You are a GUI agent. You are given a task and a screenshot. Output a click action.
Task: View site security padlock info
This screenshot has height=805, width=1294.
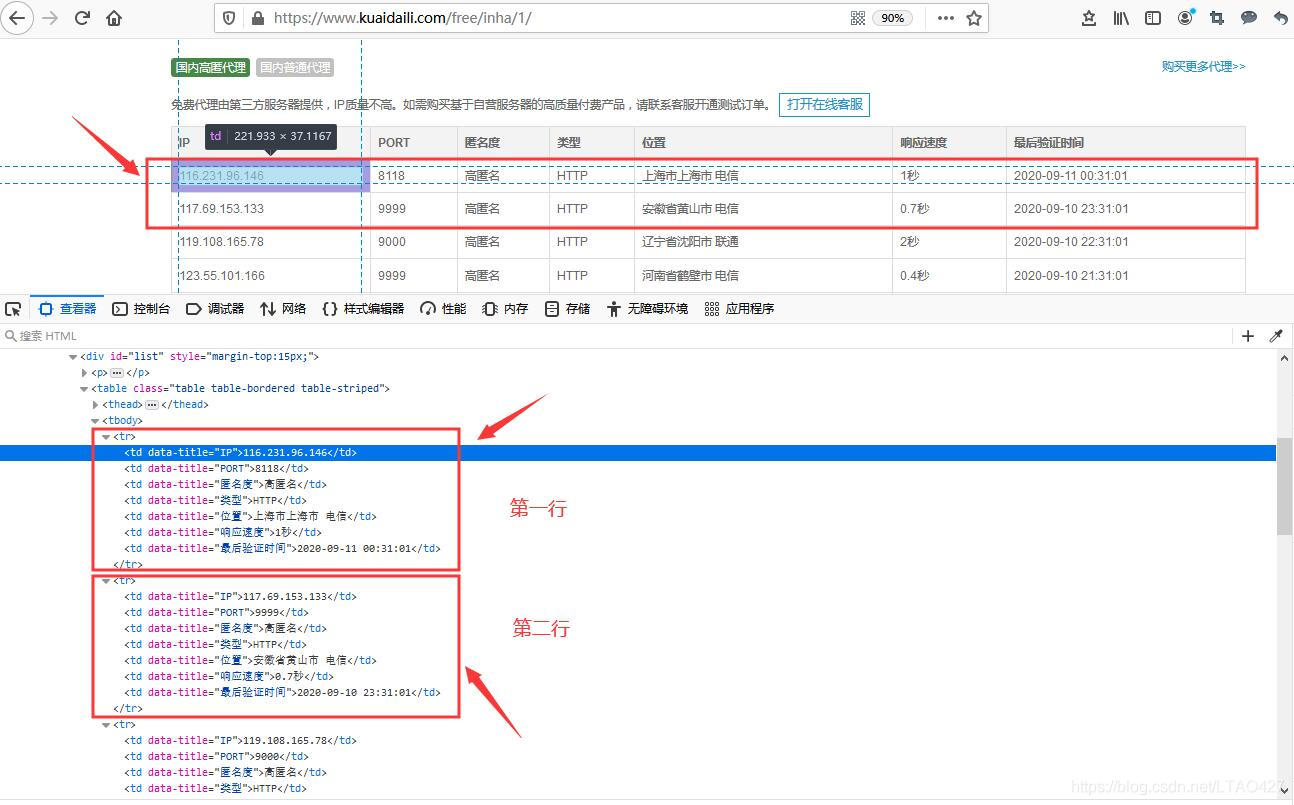click(x=258, y=18)
